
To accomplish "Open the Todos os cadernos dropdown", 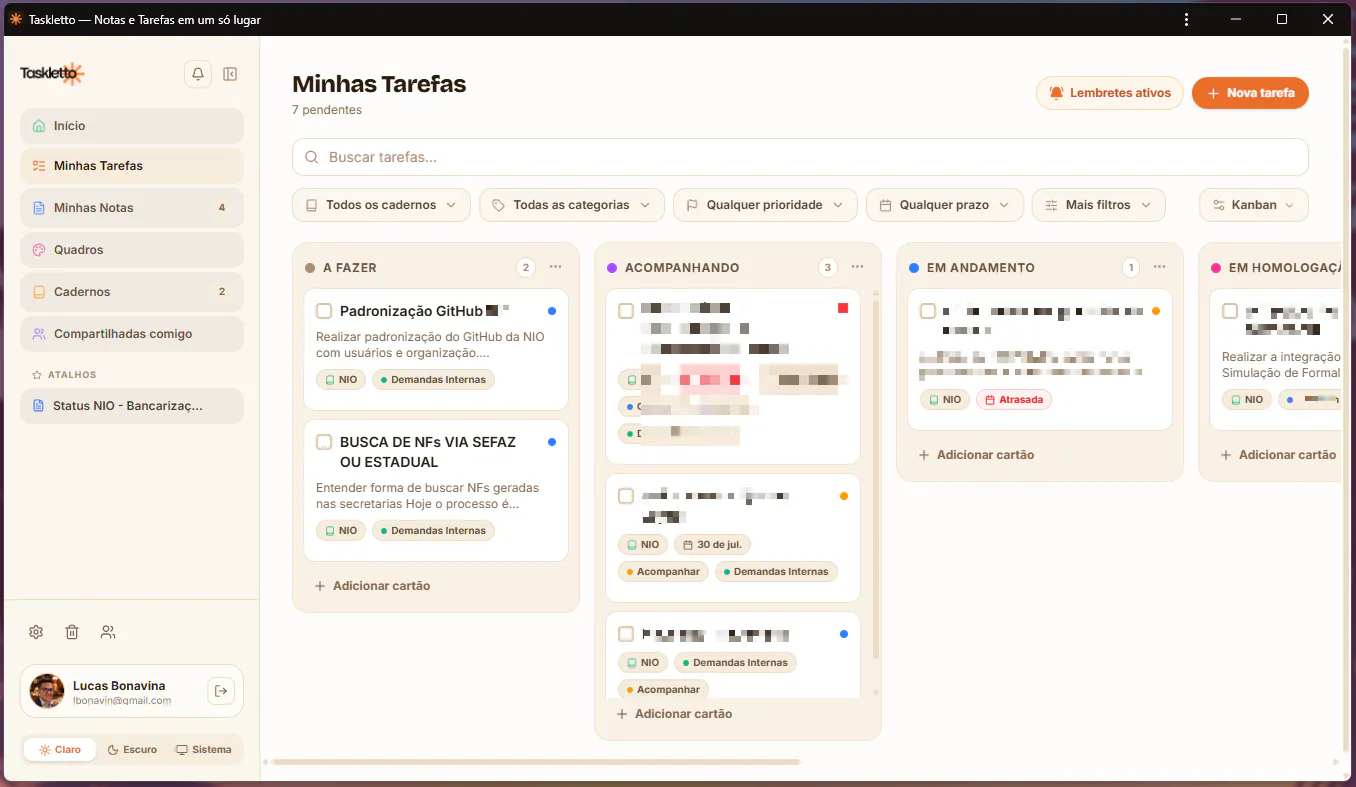I will click(381, 205).
